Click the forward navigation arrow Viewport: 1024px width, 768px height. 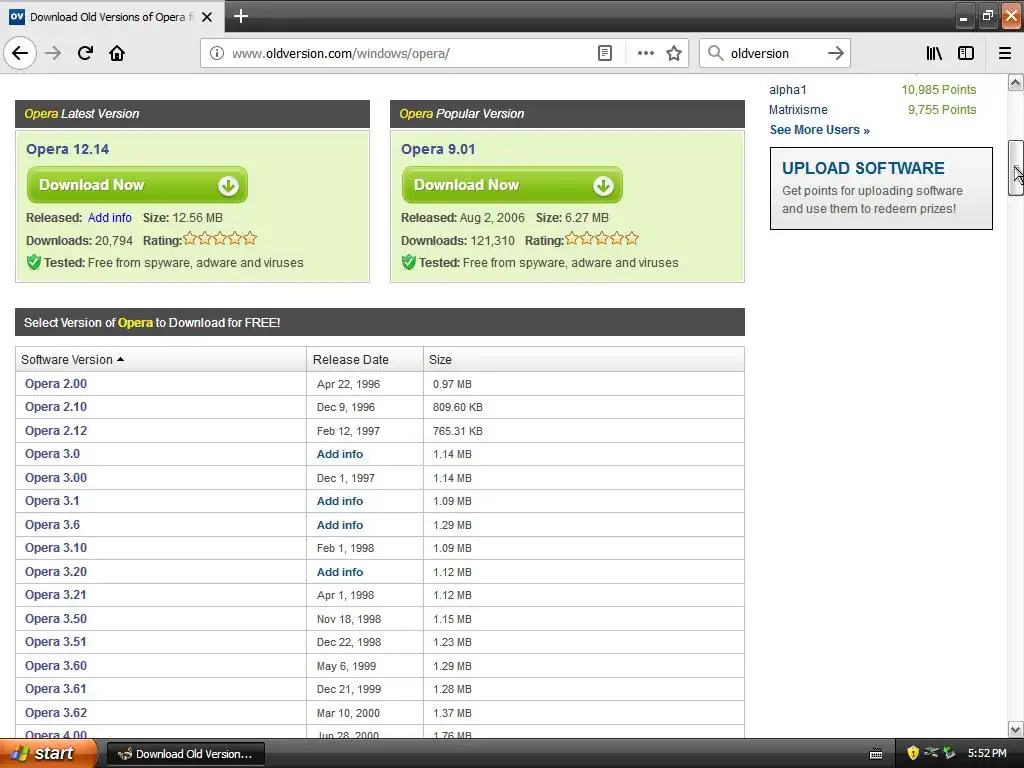pos(54,53)
